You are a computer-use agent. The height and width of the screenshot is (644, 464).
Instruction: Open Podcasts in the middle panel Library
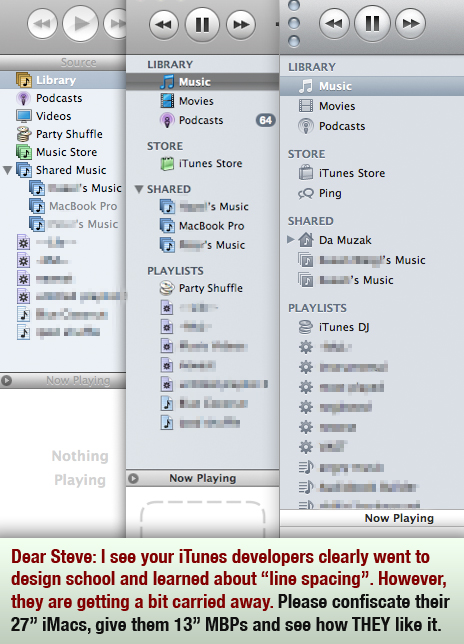[x=202, y=120]
